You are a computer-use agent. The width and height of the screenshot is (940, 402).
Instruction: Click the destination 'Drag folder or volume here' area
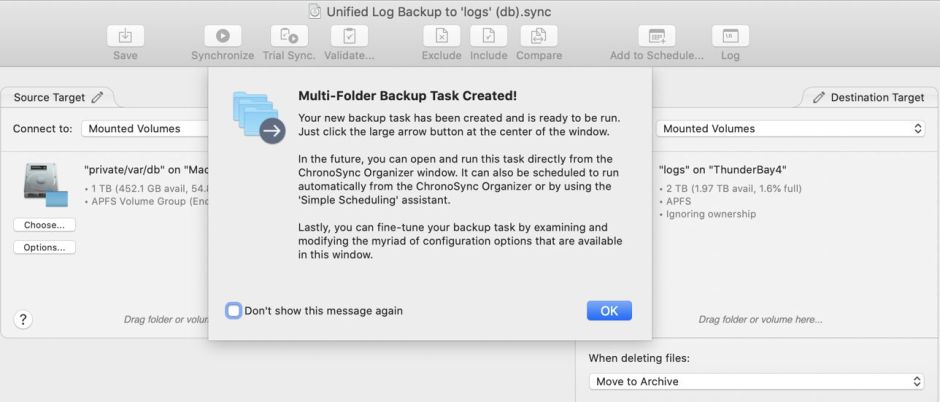point(760,320)
